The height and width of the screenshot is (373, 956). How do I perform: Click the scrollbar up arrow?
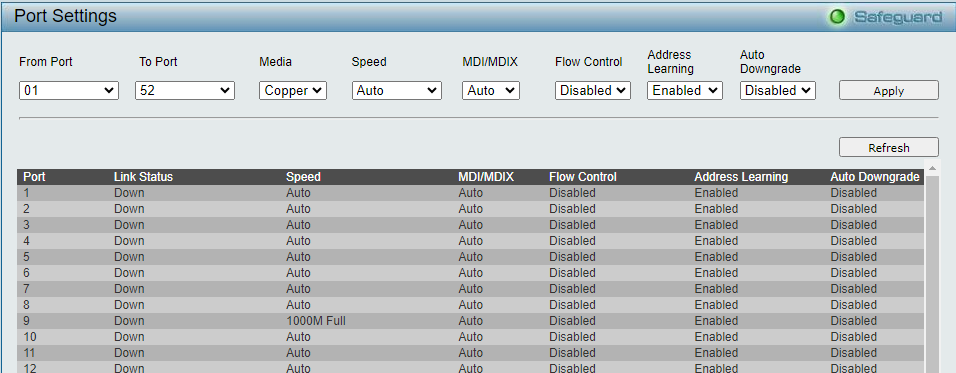(x=932, y=168)
